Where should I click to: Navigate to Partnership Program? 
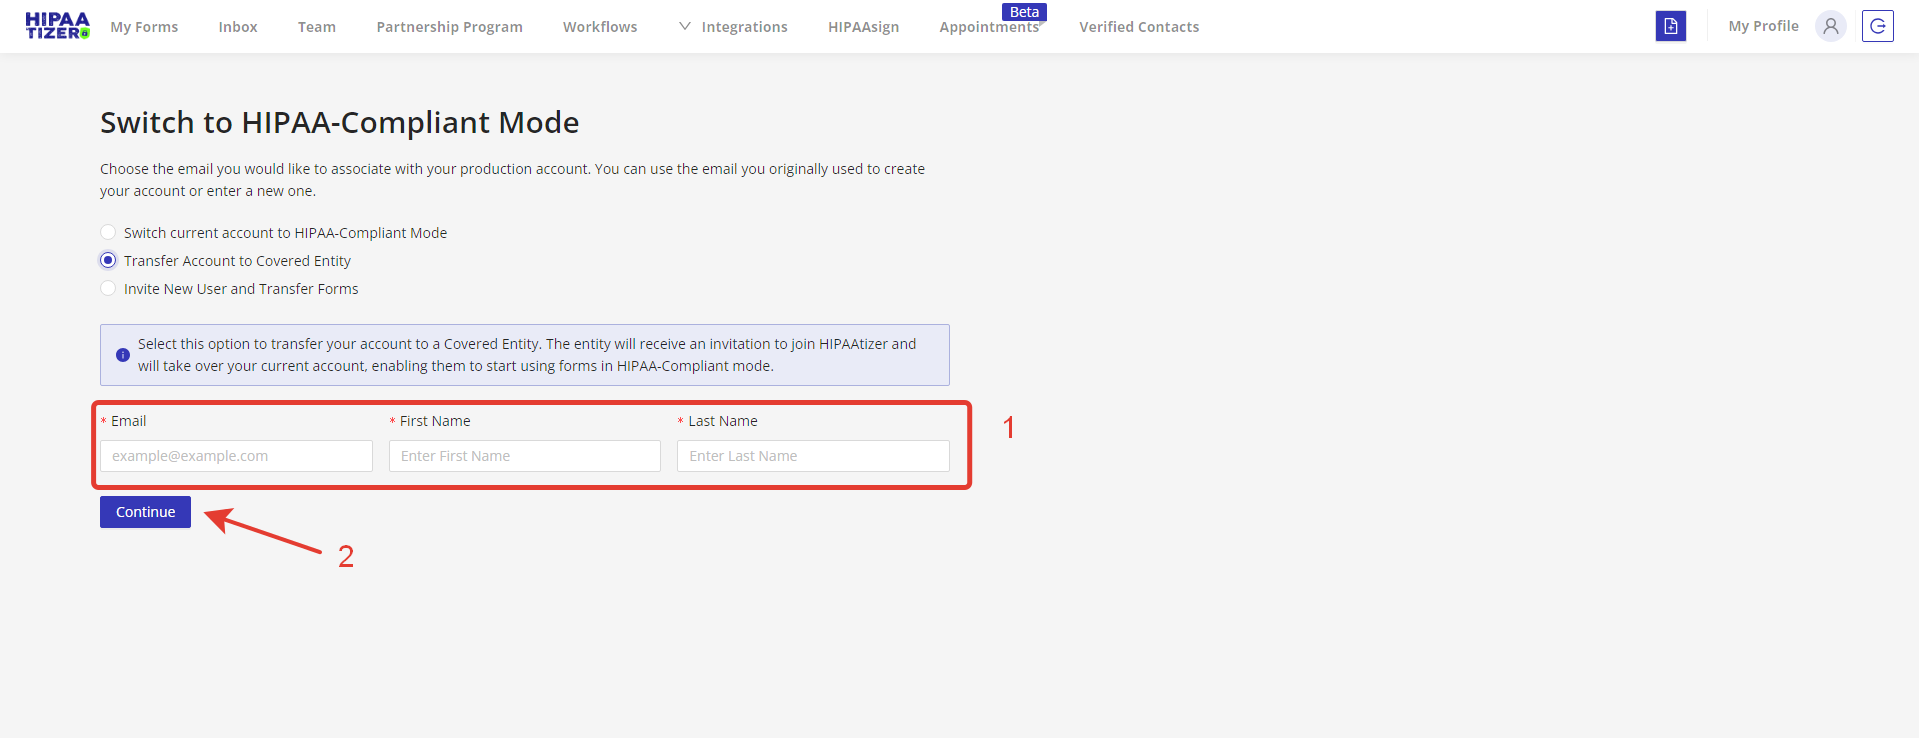[x=449, y=27]
